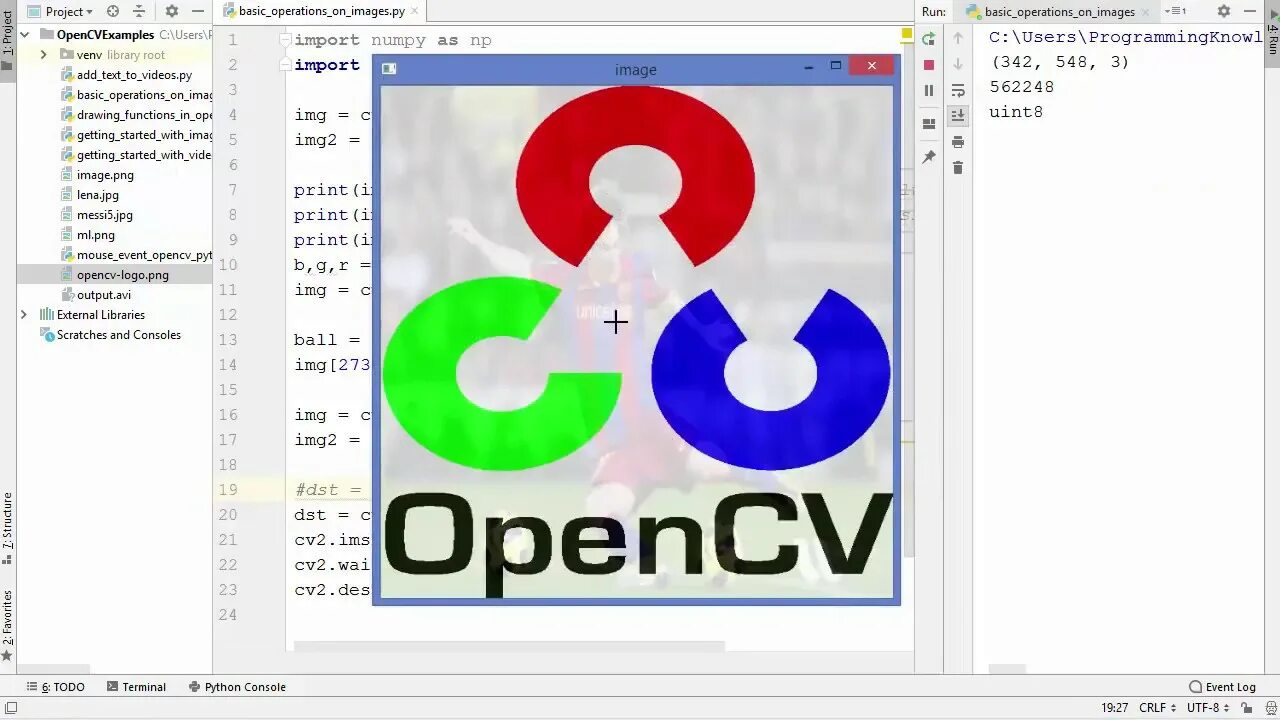
Task: Print the console output
Action: 958,142
